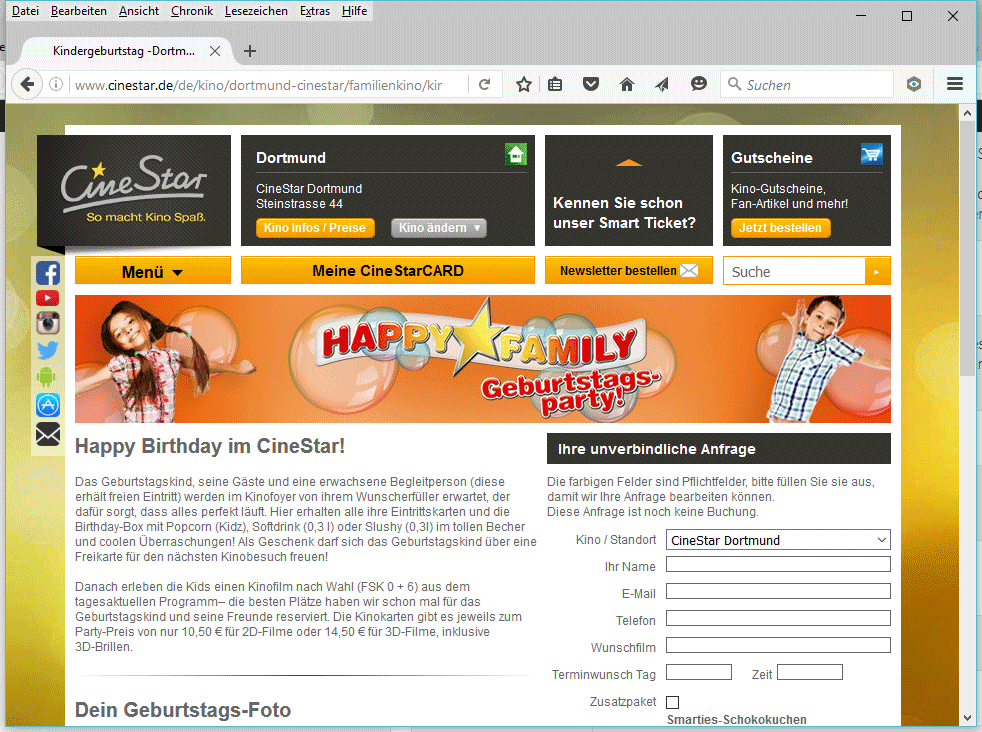Open Android app icon in sidebar
Viewport: 982px width, 732px height.
[46, 377]
